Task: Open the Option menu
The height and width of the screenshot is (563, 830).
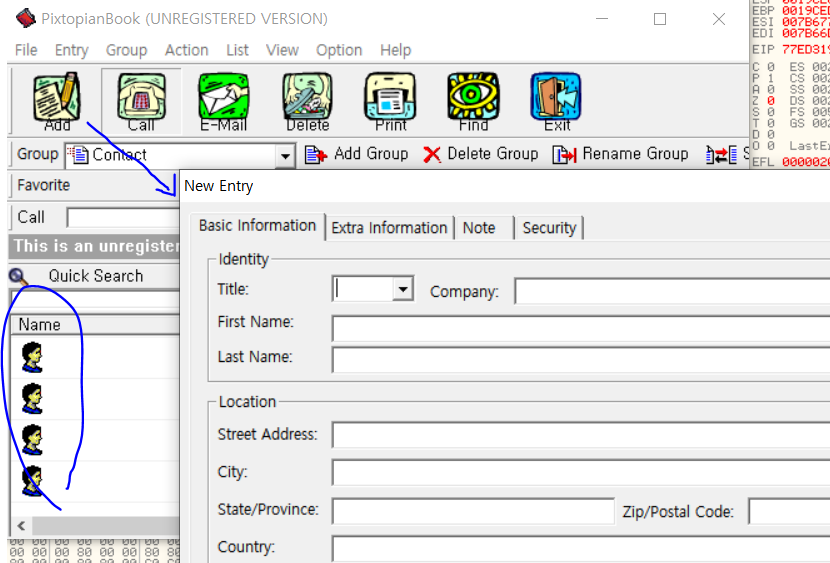Action: click(x=339, y=50)
